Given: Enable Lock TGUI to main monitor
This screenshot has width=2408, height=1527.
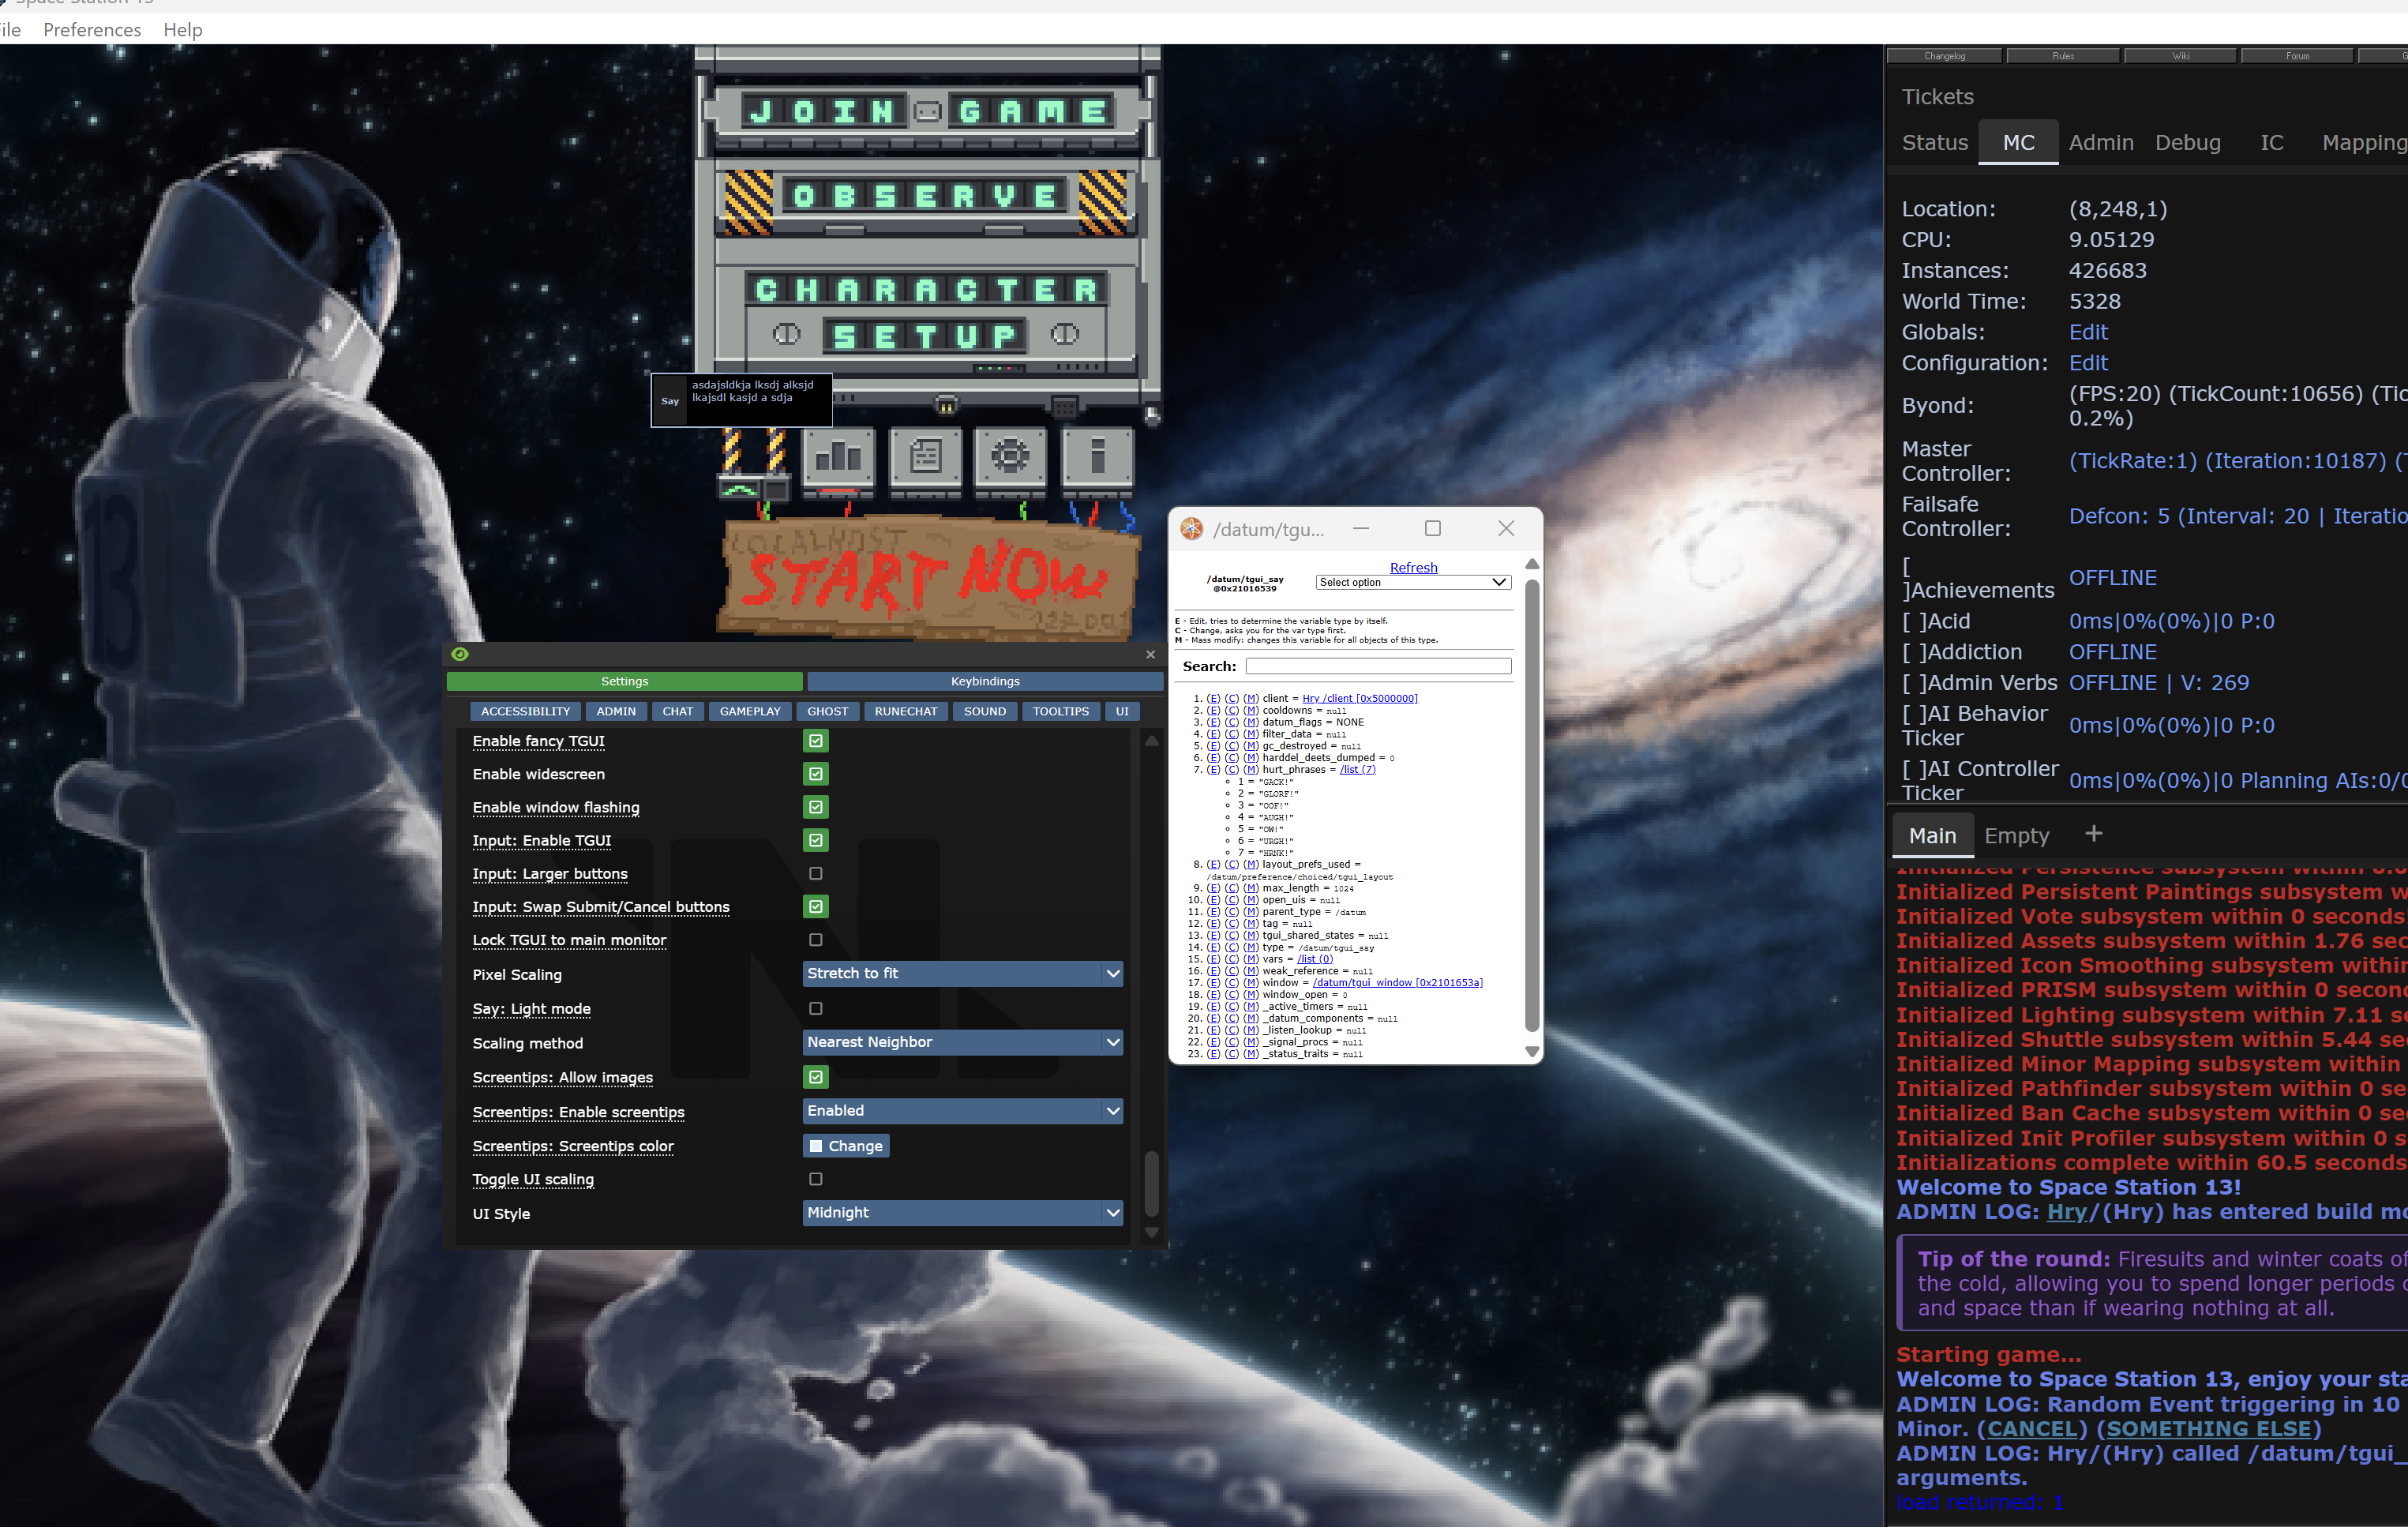Looking at the screenshot, I should pyautogui.click(x=816, y=940).
